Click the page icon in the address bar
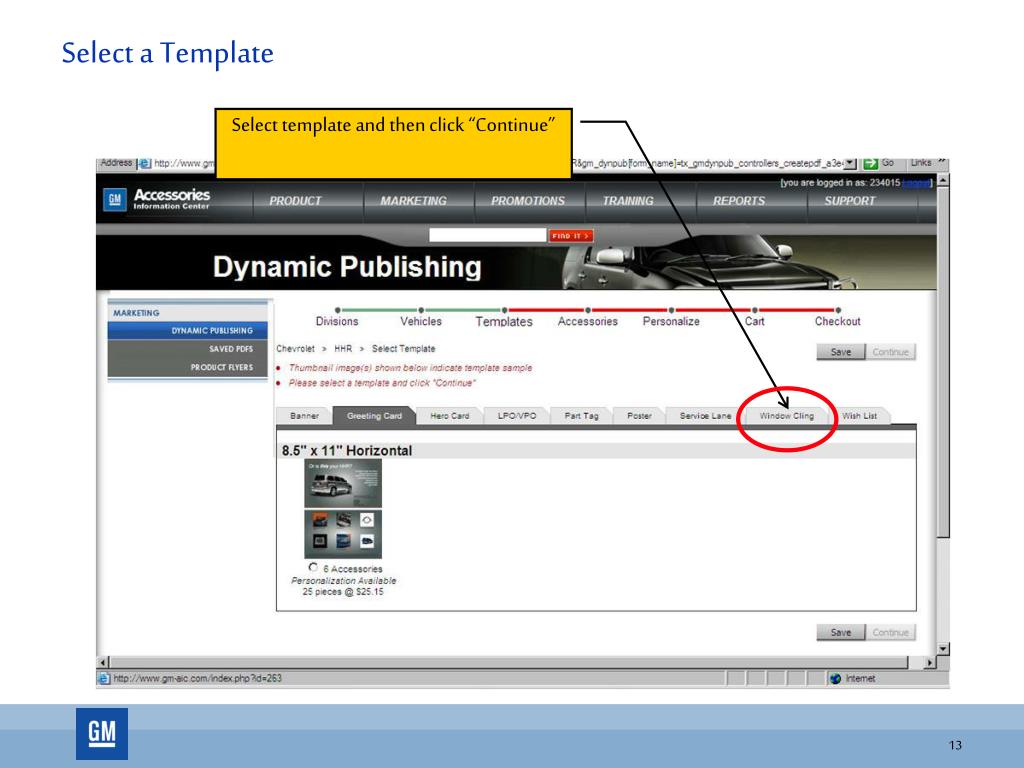 [144, 163]
